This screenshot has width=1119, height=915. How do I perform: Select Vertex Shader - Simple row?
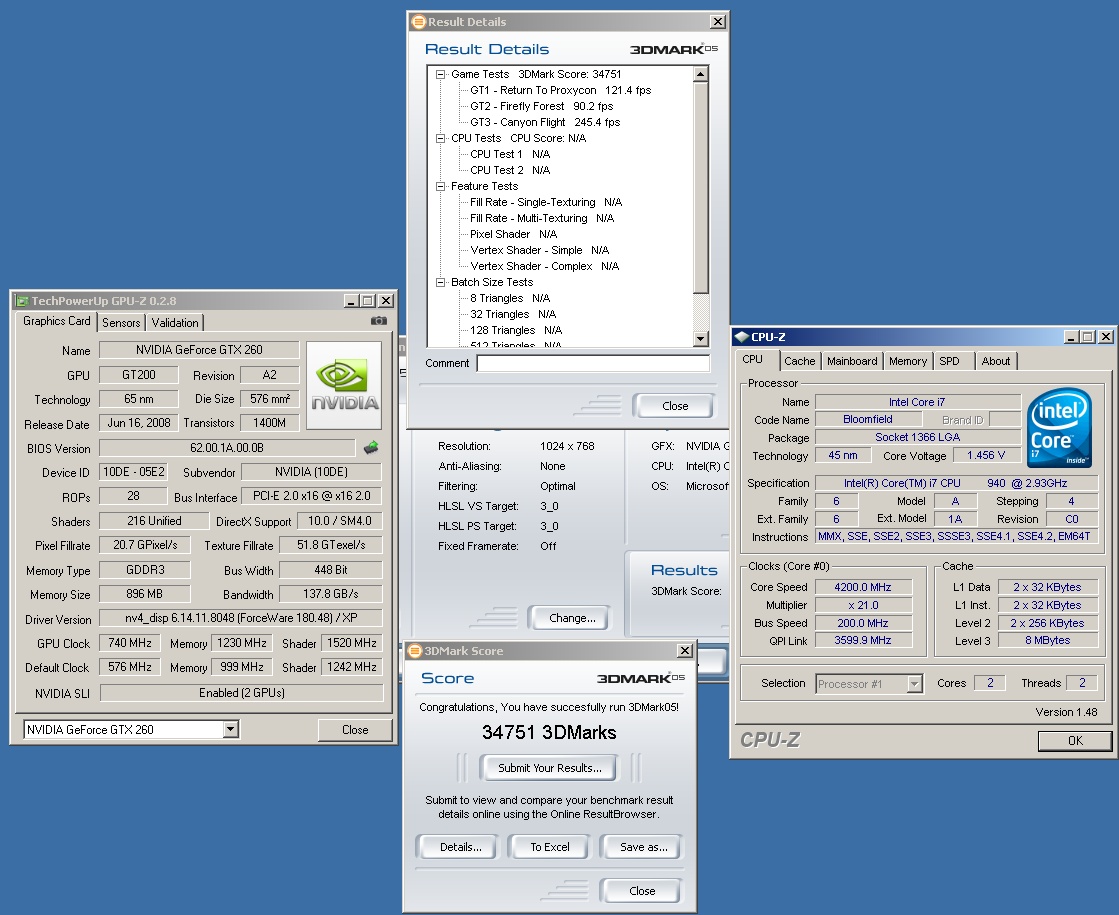coord(539,251)
